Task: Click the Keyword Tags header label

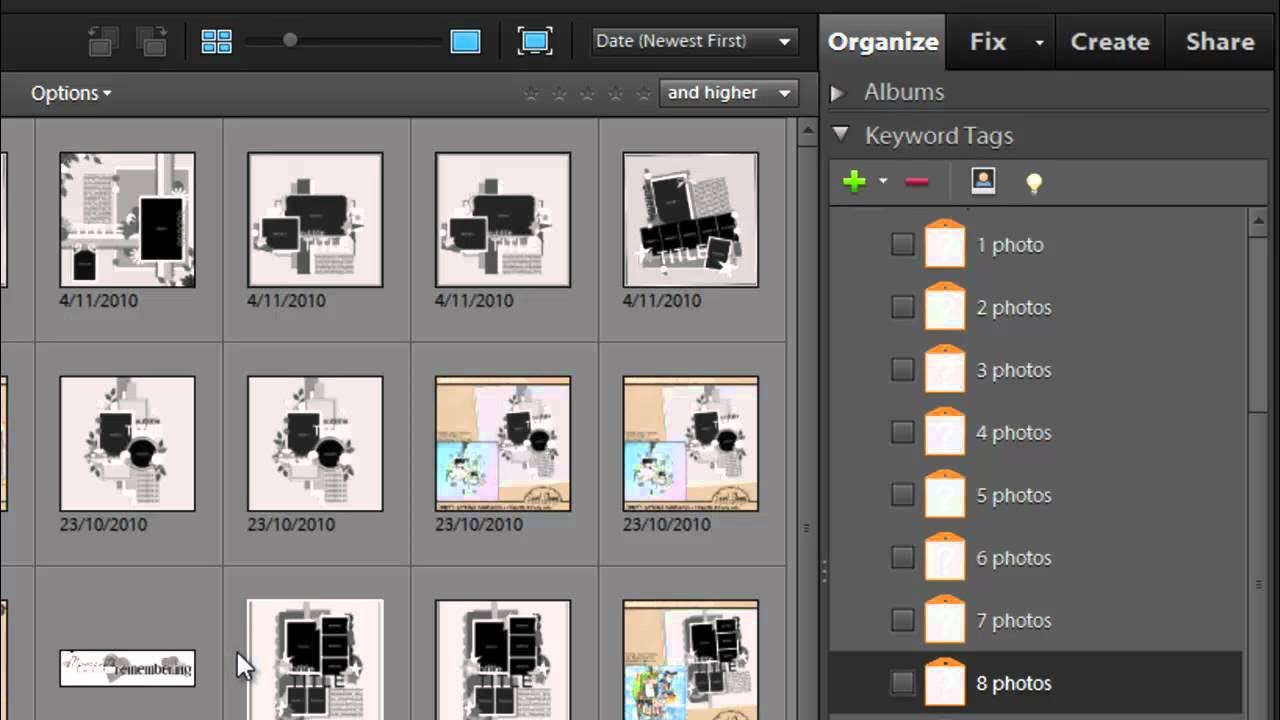Action: pos(939,135)
